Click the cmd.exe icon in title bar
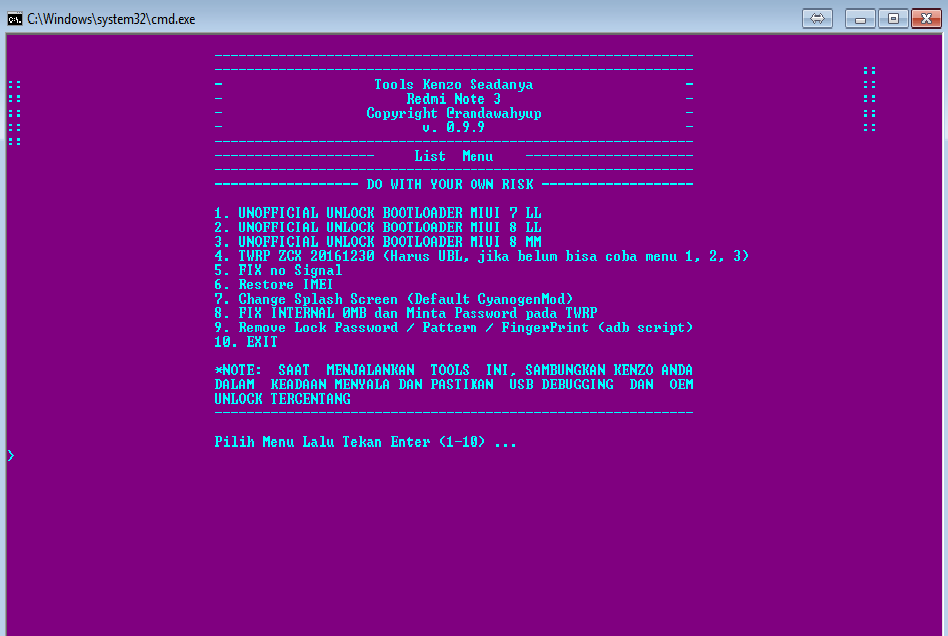 pyautogui.click(x=15, y=19)
